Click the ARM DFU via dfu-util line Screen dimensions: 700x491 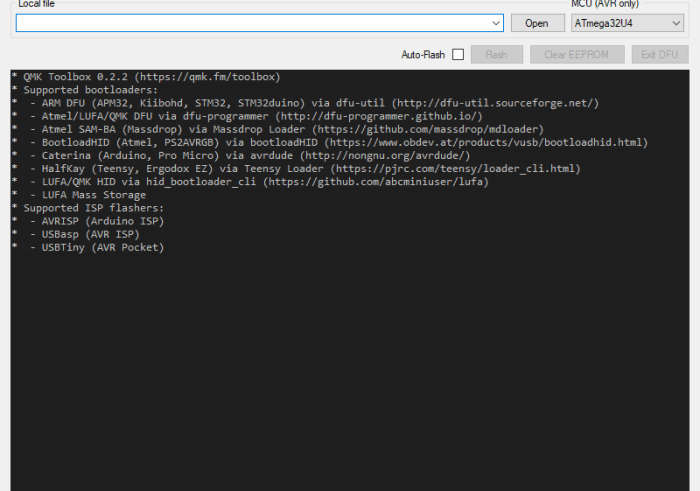[x=305, y=103]
